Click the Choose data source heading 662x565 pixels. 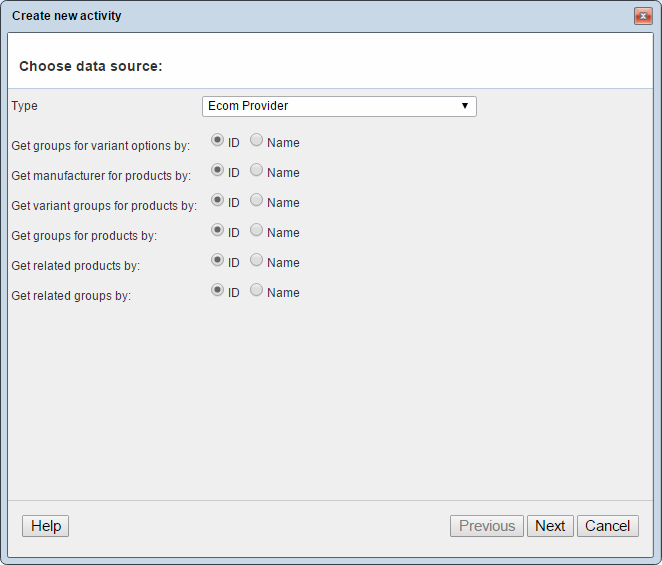[91, 66]
